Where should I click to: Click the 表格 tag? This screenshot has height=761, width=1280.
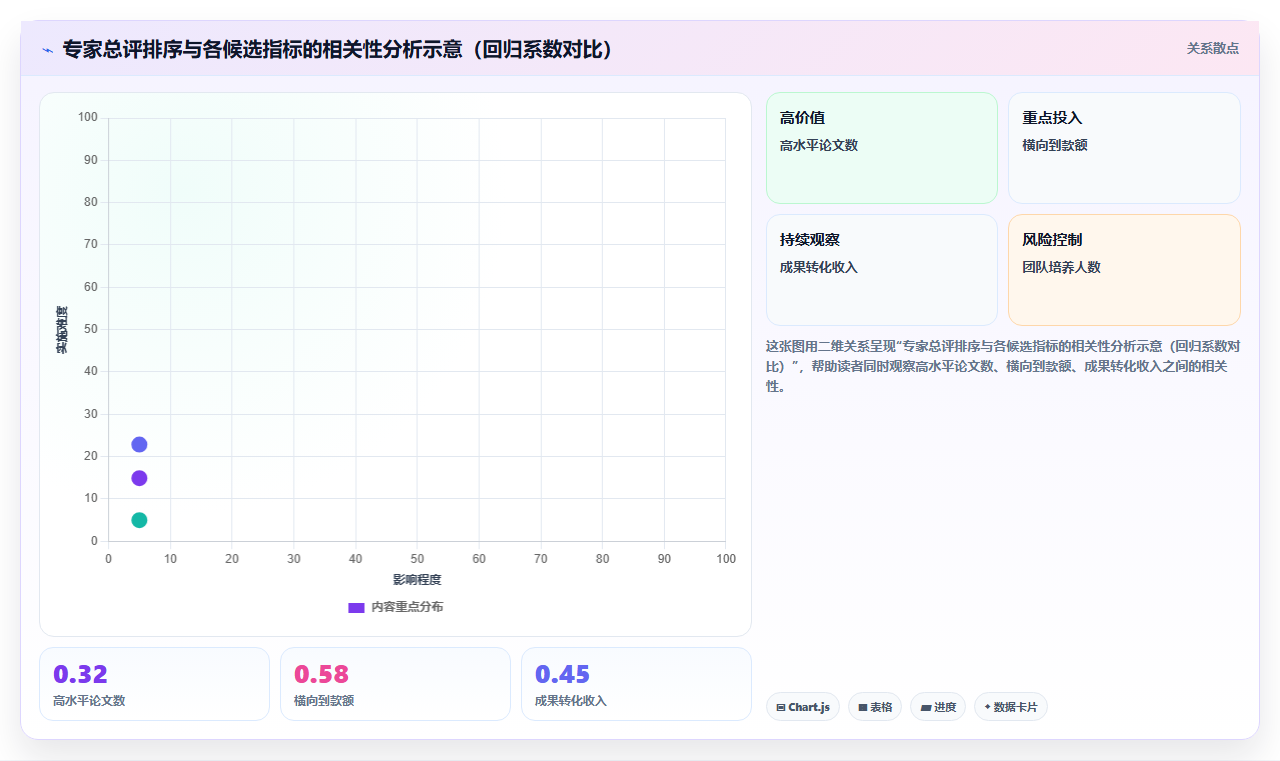coord(875,707)
